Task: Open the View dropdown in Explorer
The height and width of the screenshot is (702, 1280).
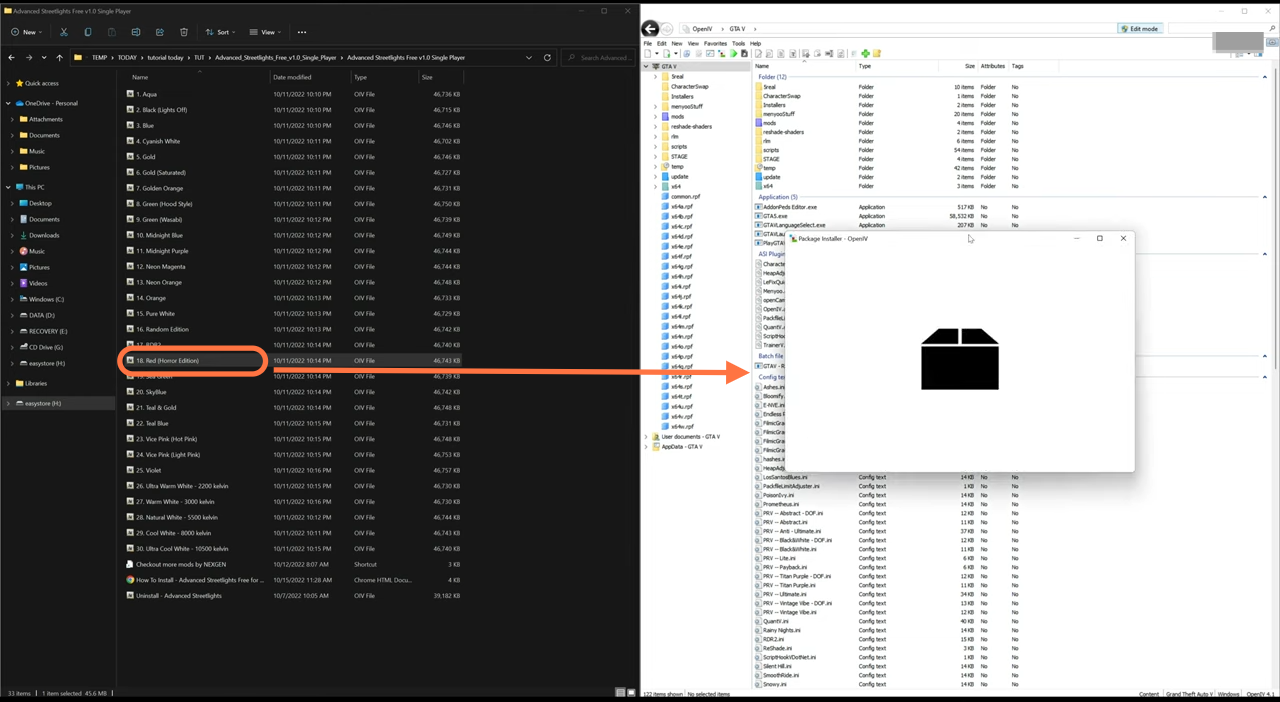Action: point(265,32)
